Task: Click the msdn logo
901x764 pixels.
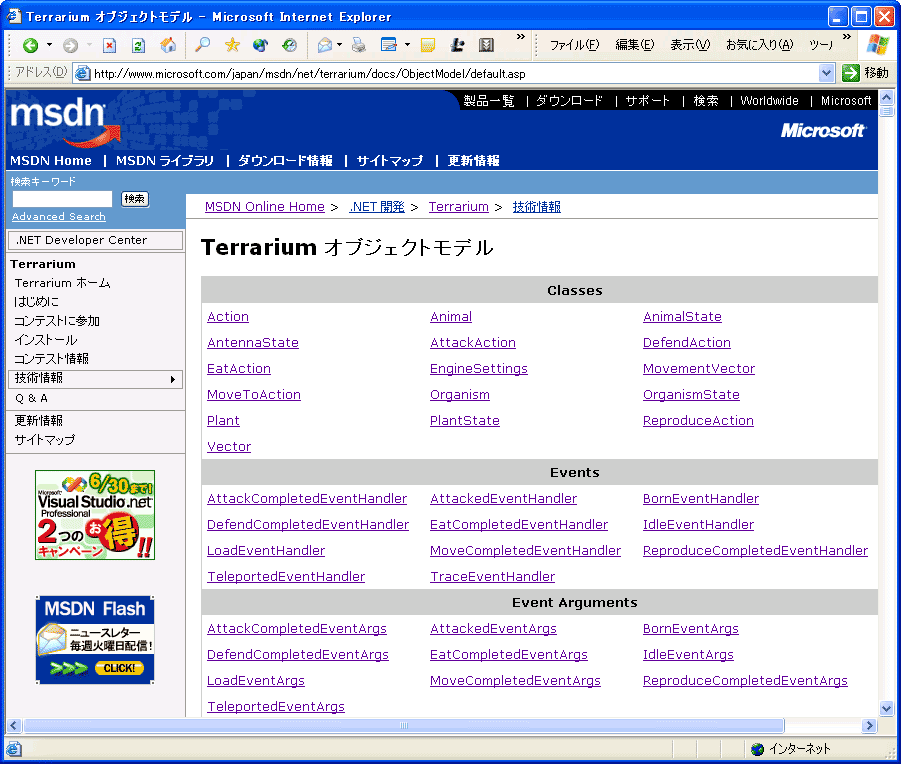Action: pyautogui.click(x=66, y=121)
